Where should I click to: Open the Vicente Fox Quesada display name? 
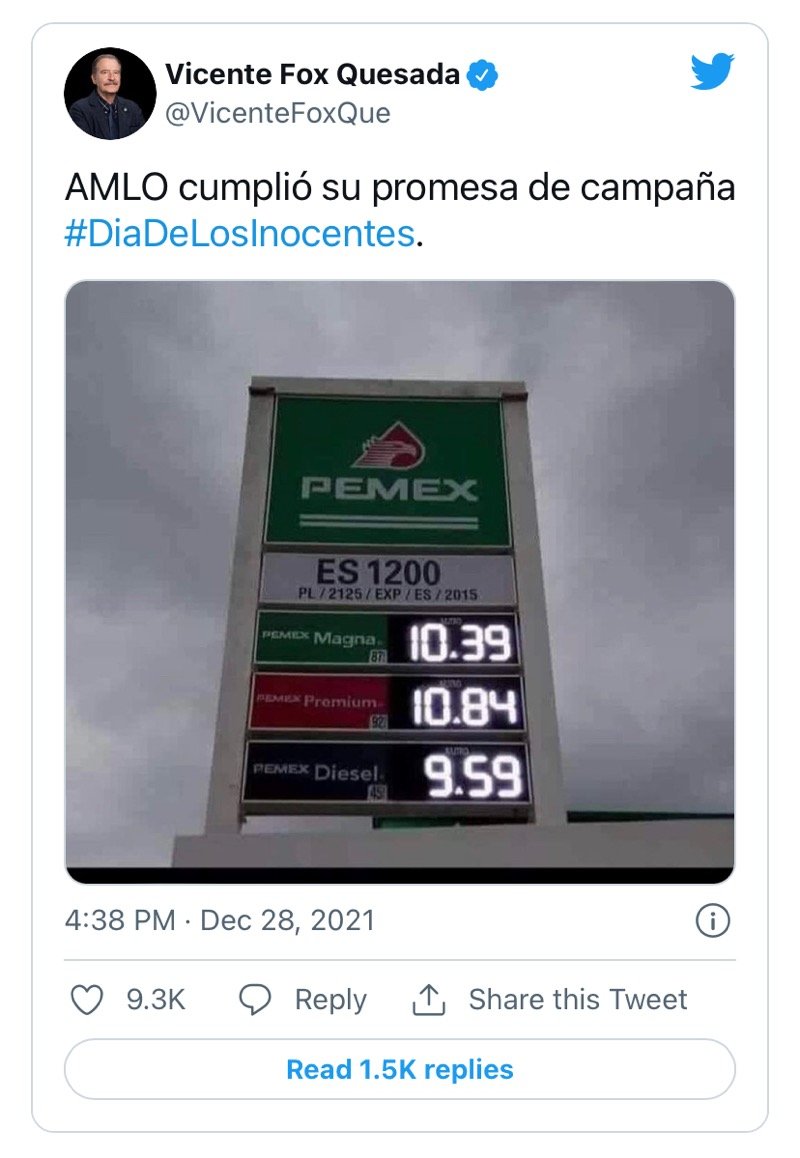(x=312, y=74)
